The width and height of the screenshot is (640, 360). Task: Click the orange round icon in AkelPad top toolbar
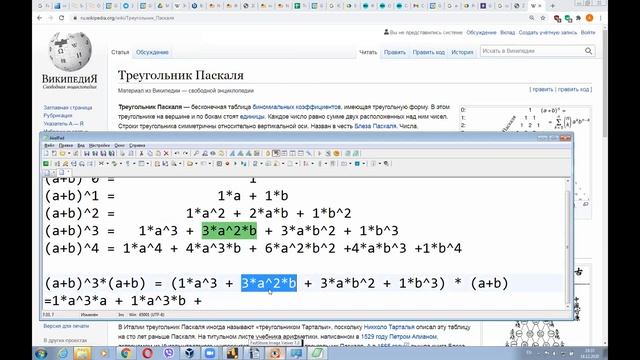click(x=336, y=153)
